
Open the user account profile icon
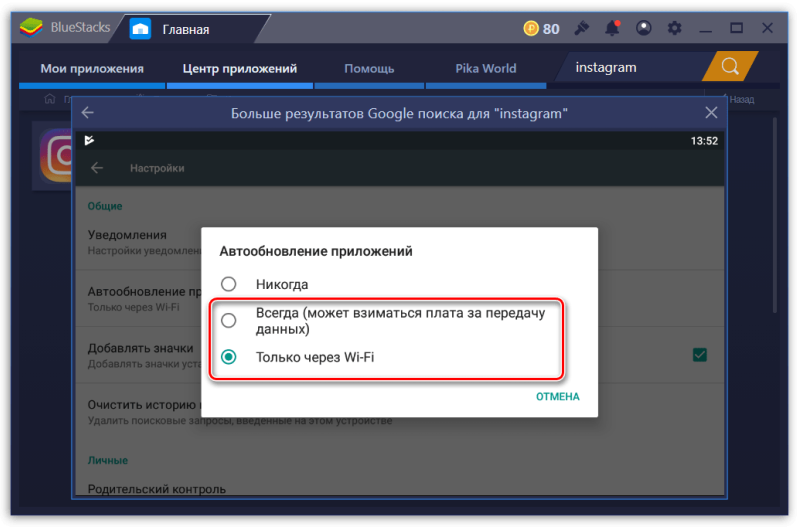coord(643,28)
